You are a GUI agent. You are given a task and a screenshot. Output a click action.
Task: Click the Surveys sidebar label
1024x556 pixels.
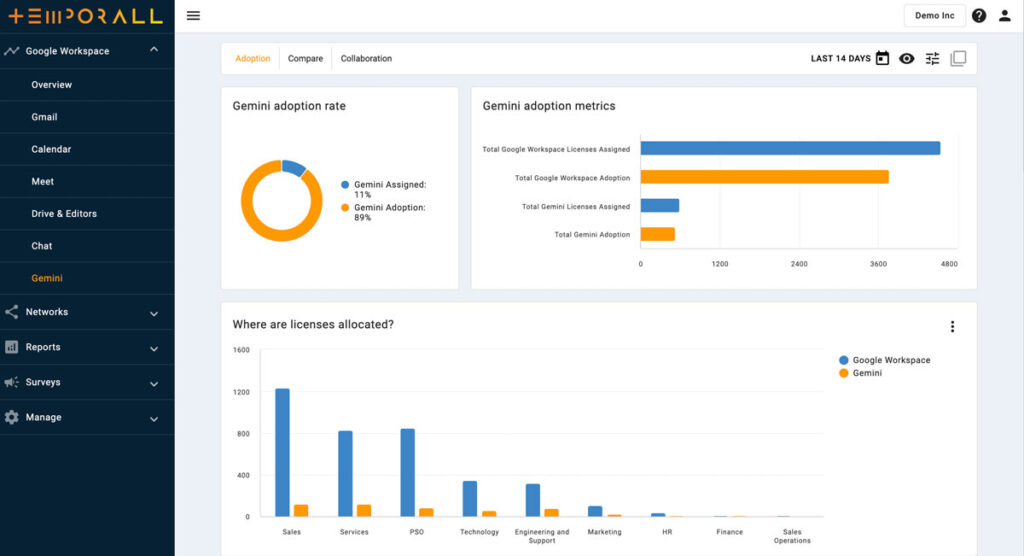pyautogui.click(x=43, y=382)
